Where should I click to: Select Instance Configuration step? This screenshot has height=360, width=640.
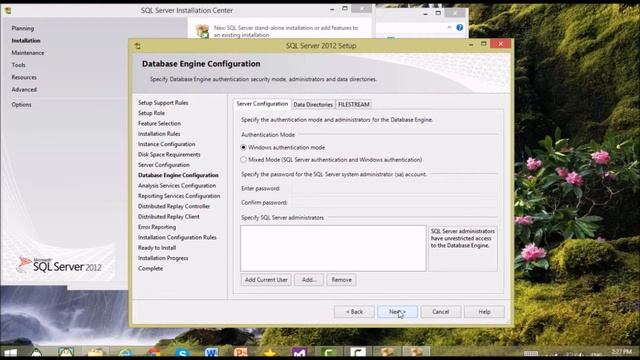pyautogui.click(x=167, y=144)
